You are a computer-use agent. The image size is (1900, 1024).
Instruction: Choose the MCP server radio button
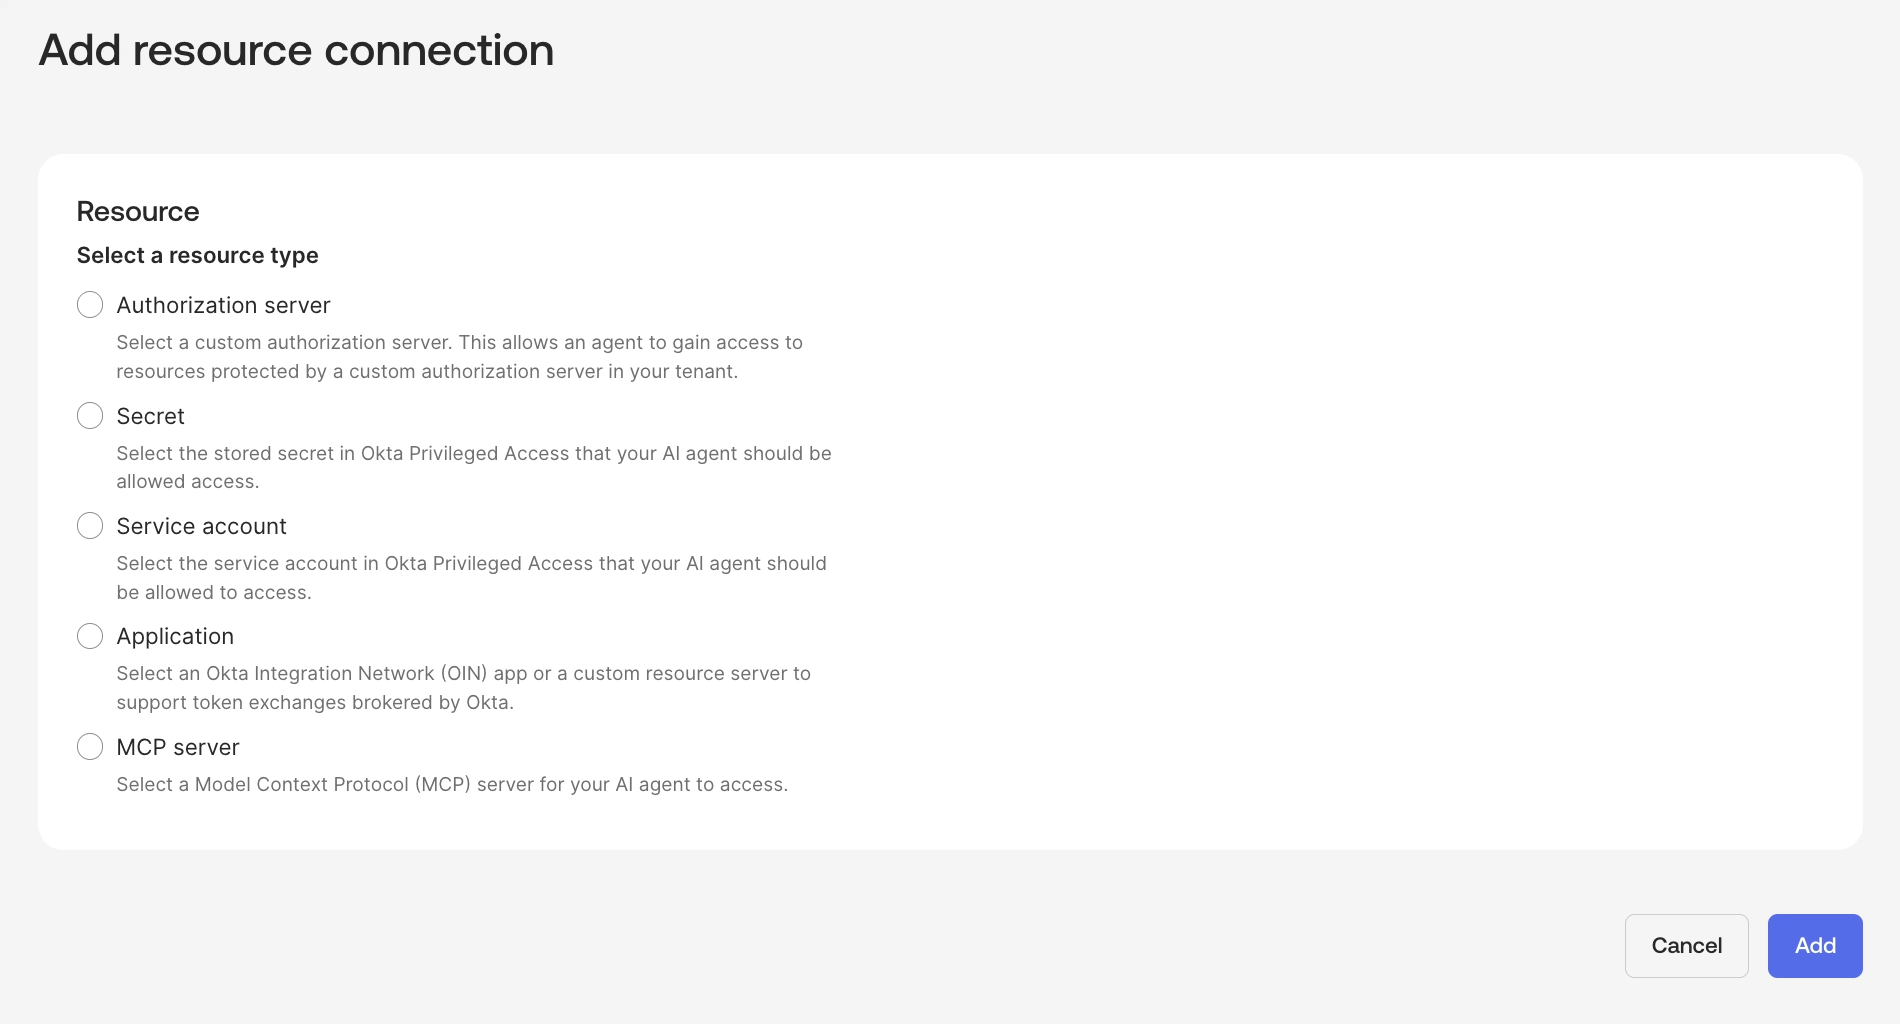coord(90,747)
